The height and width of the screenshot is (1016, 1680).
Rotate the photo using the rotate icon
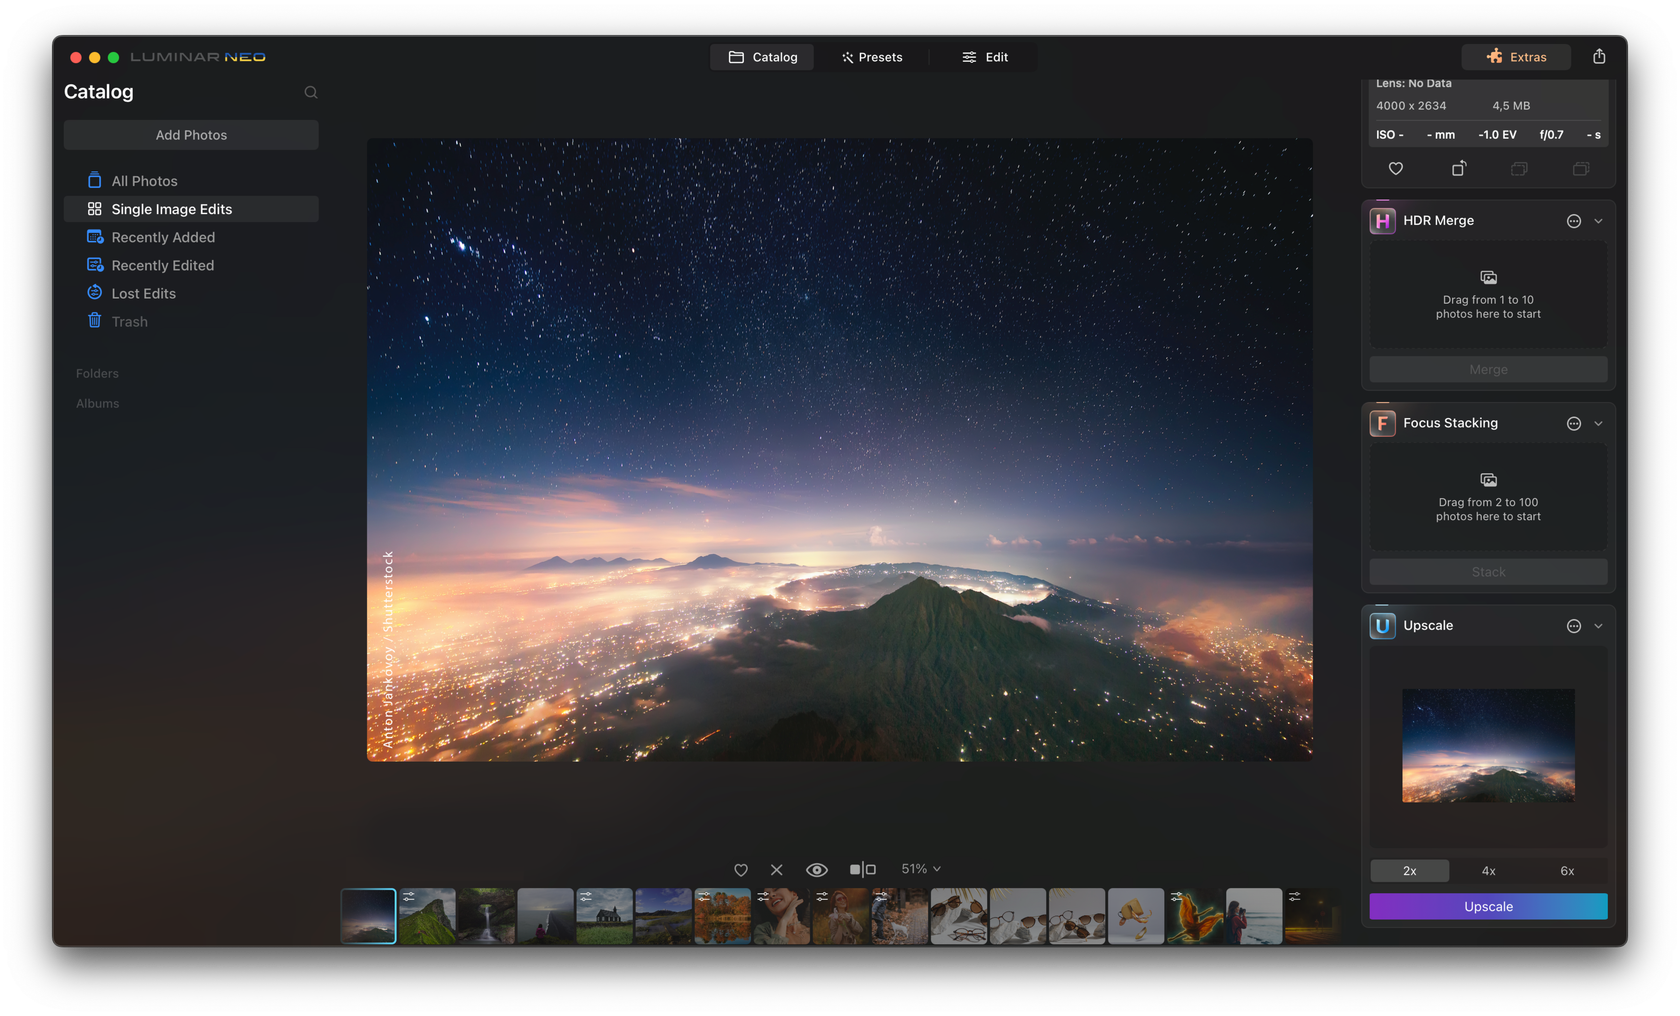pos(1459,169)
